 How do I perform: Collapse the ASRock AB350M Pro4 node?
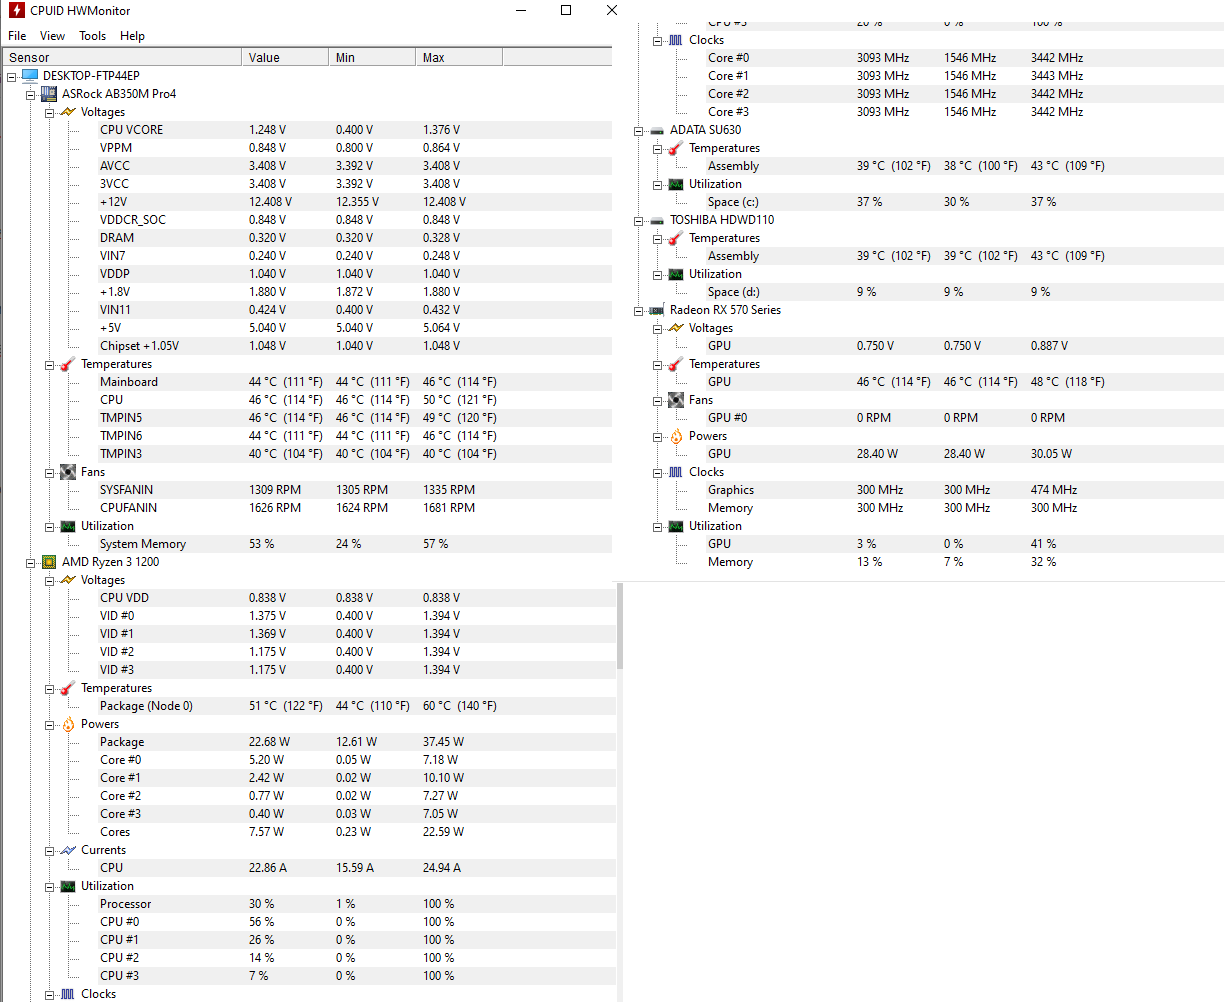tap(31, 95)
